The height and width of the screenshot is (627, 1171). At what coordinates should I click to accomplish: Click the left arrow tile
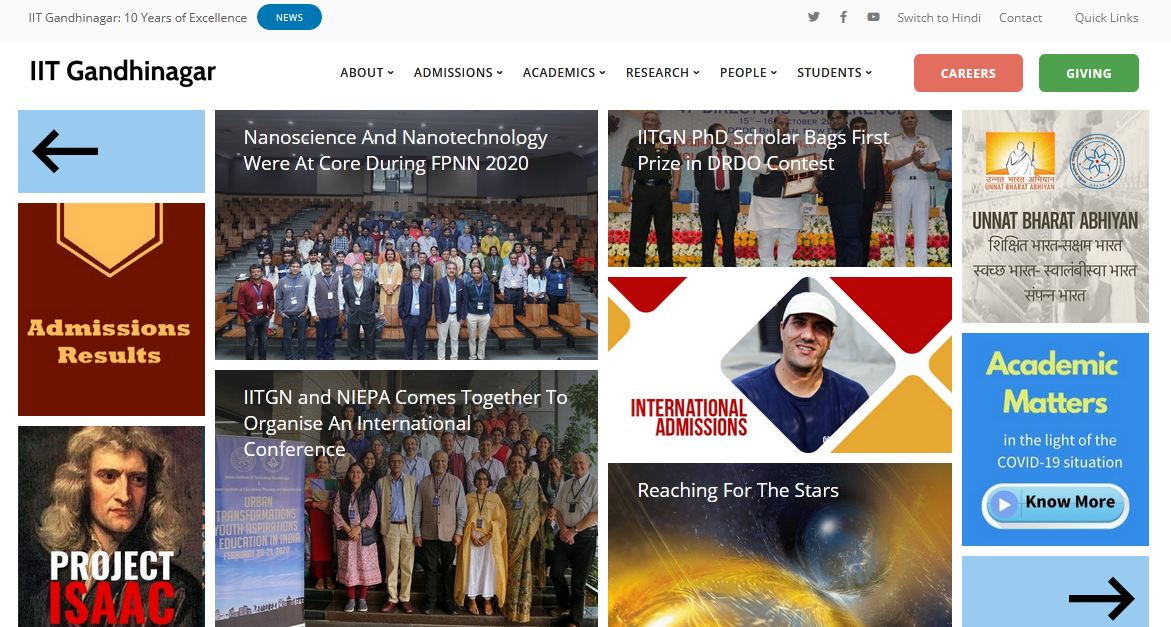pyautogui.click(x=111, y=152)
